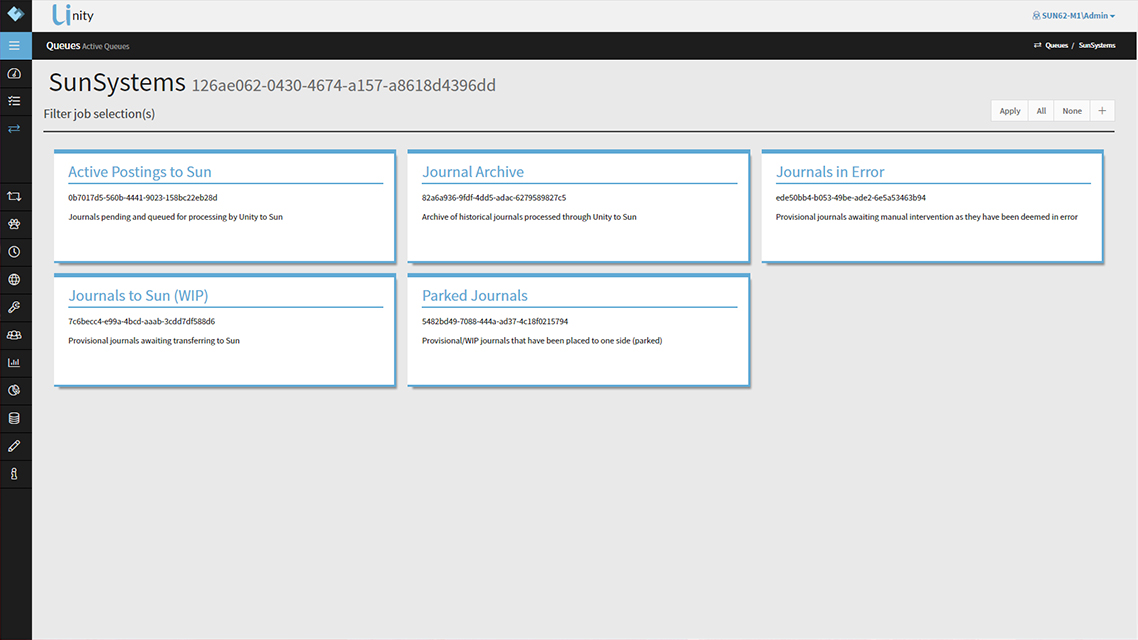Open the task list icon in sidebar
Screen dimensions: 1138x640
click(x=15, y=101)
